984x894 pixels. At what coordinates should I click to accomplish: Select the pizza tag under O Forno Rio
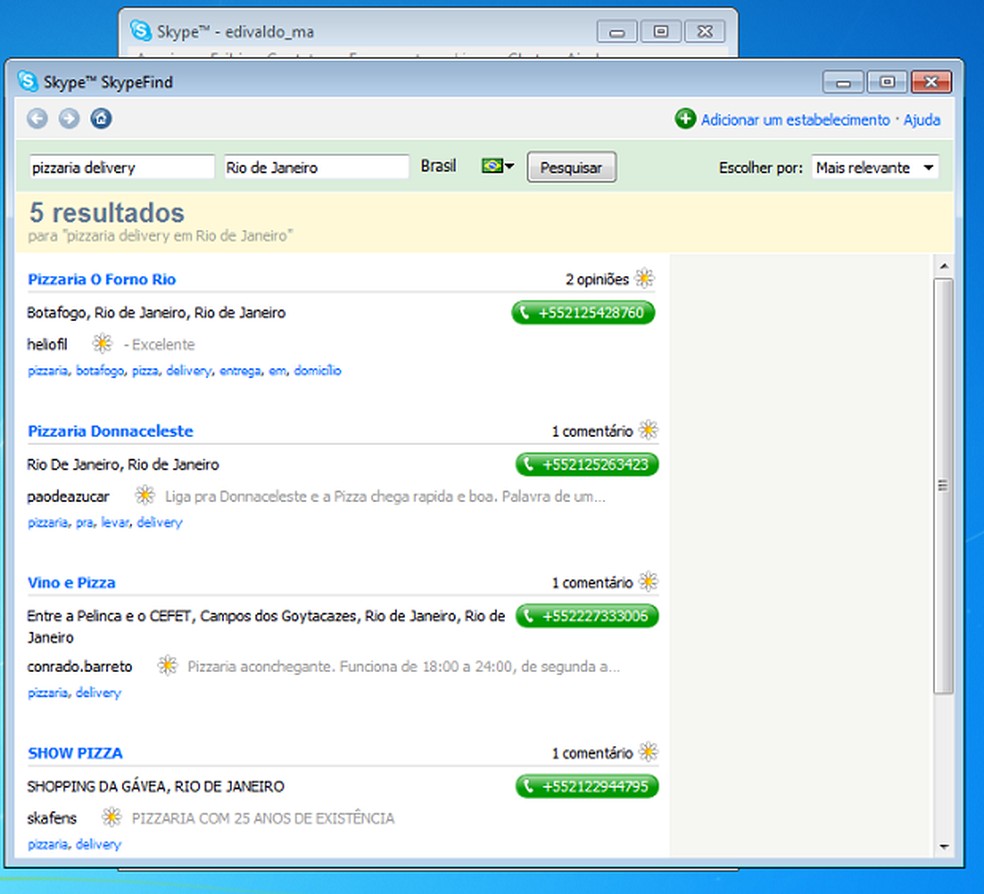145,371
